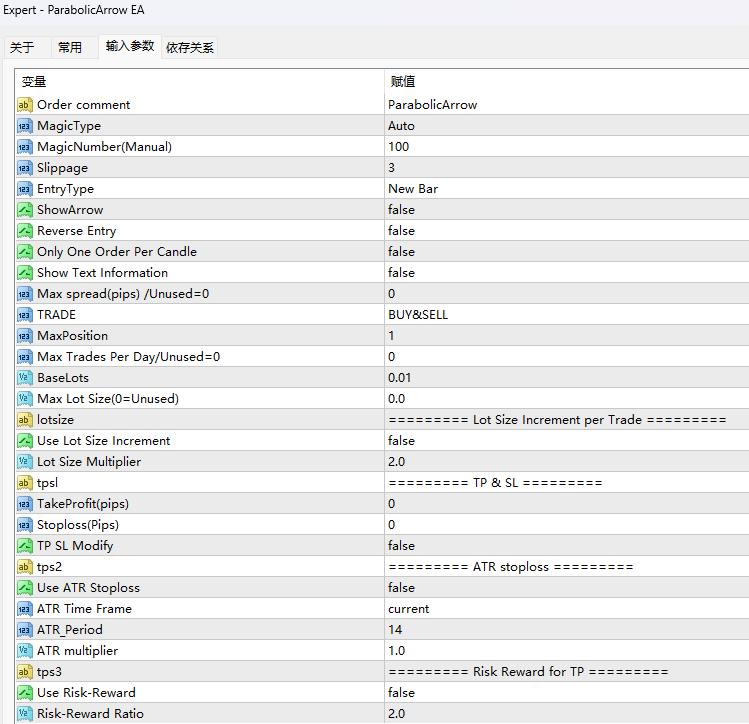Open the EntryType New Bar dropdown
The width and height of the screenshot is (749, 724).
click(412, 189)
